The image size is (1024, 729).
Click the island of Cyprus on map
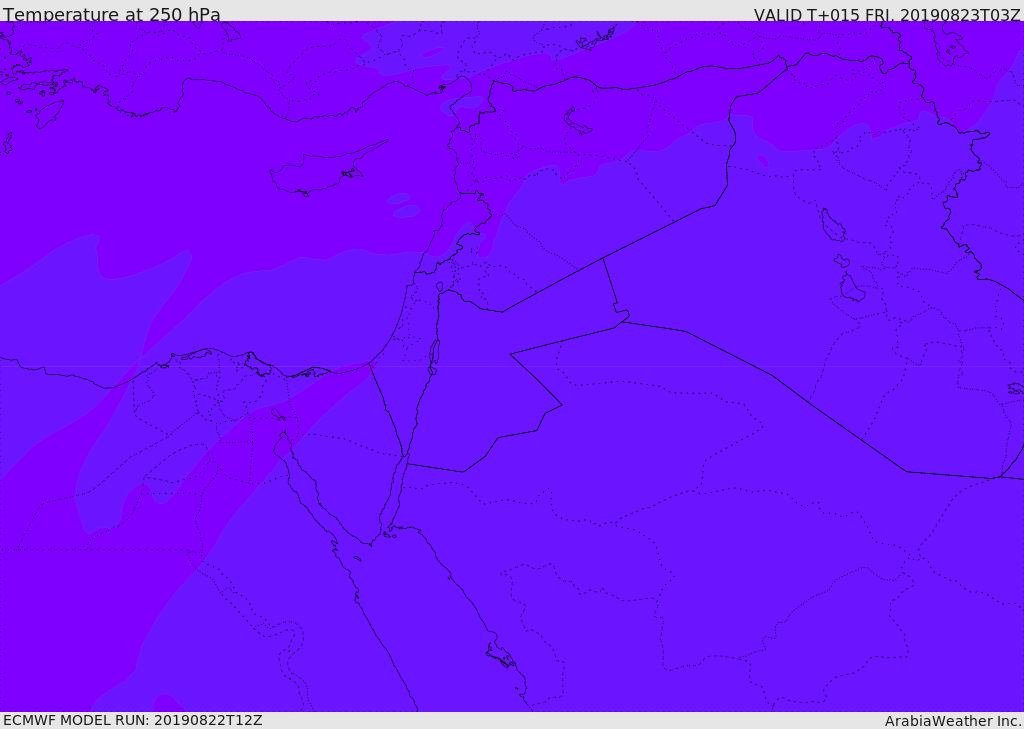tap(327, 169)
